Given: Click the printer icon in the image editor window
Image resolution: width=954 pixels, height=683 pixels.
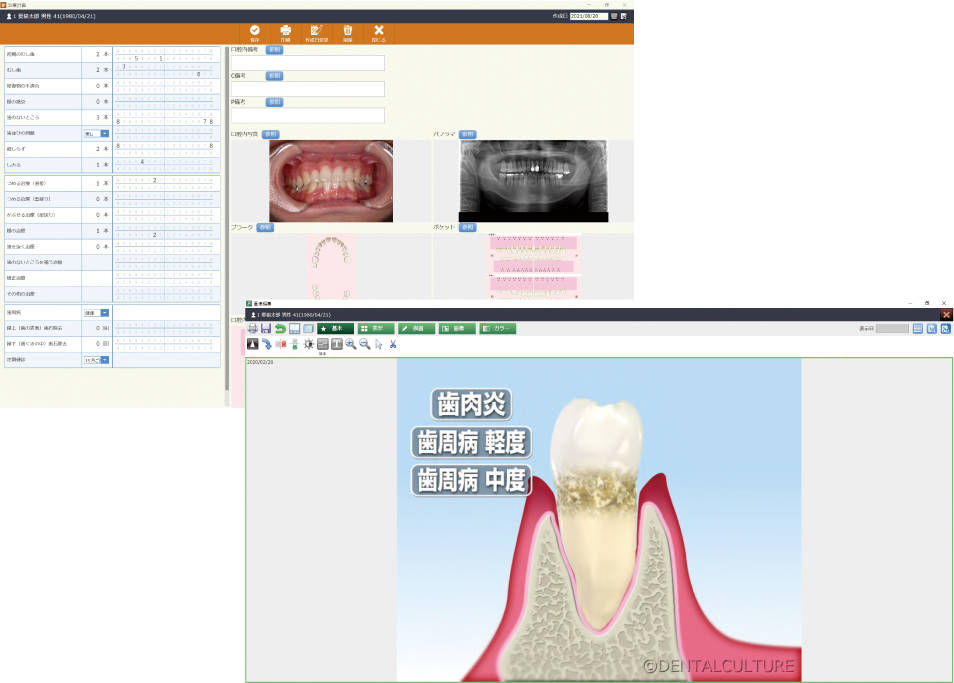Looking at the screenshot, I should (x=252, y=328).
